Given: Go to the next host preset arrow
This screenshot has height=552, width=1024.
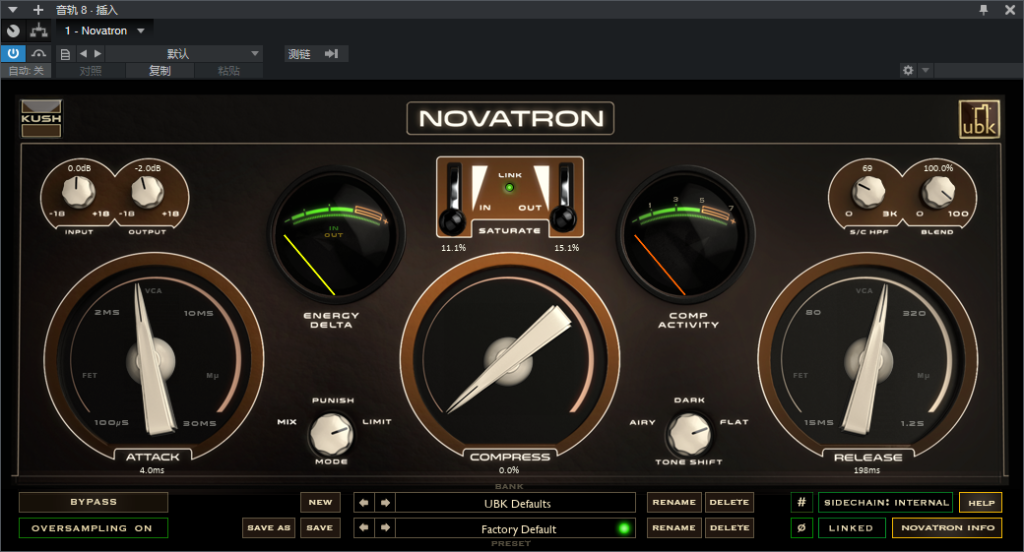Looking at the screenshot, I should tap(98, 54).
